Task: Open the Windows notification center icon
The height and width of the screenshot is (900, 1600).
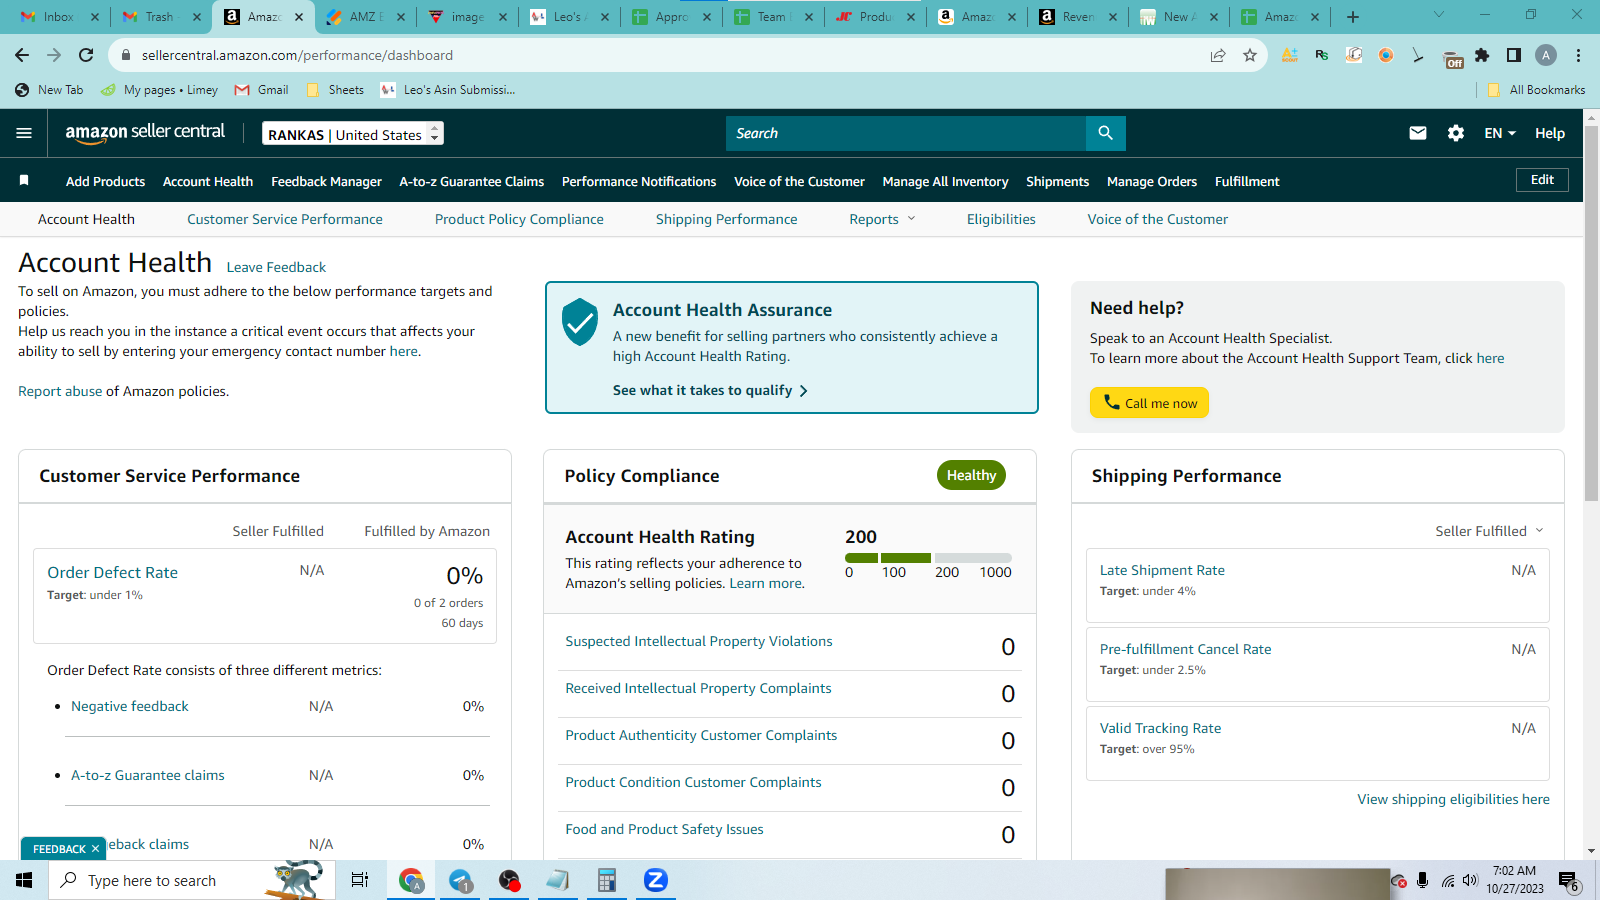Action: pyautogui.click(x=1568, y=881)
